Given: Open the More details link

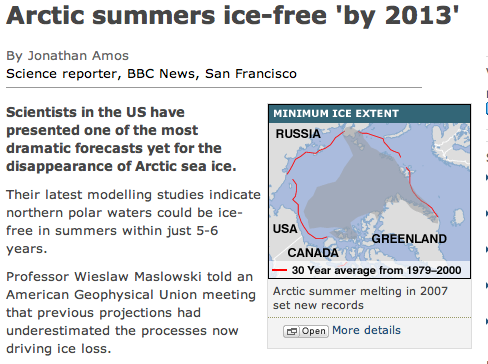Looking at the screenshot, I should [366, 330].
